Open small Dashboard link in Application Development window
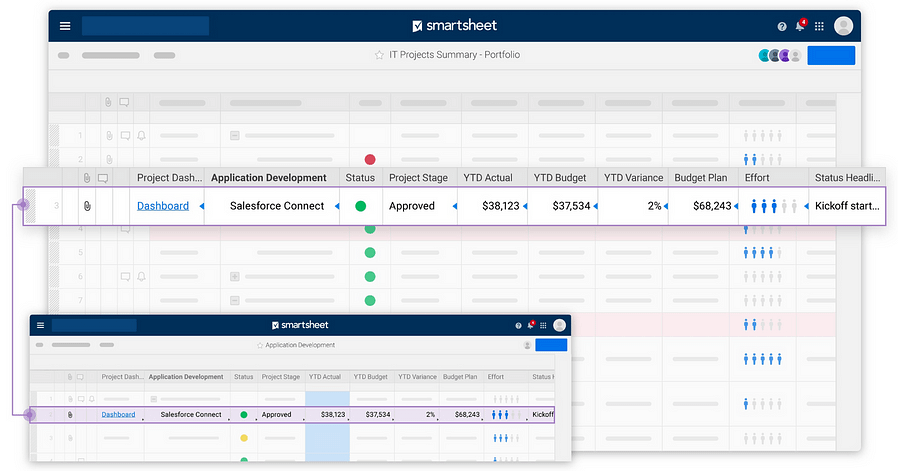The height and width of the screenshot is (471, 898). pyautogui.click(x=118, y=414)
